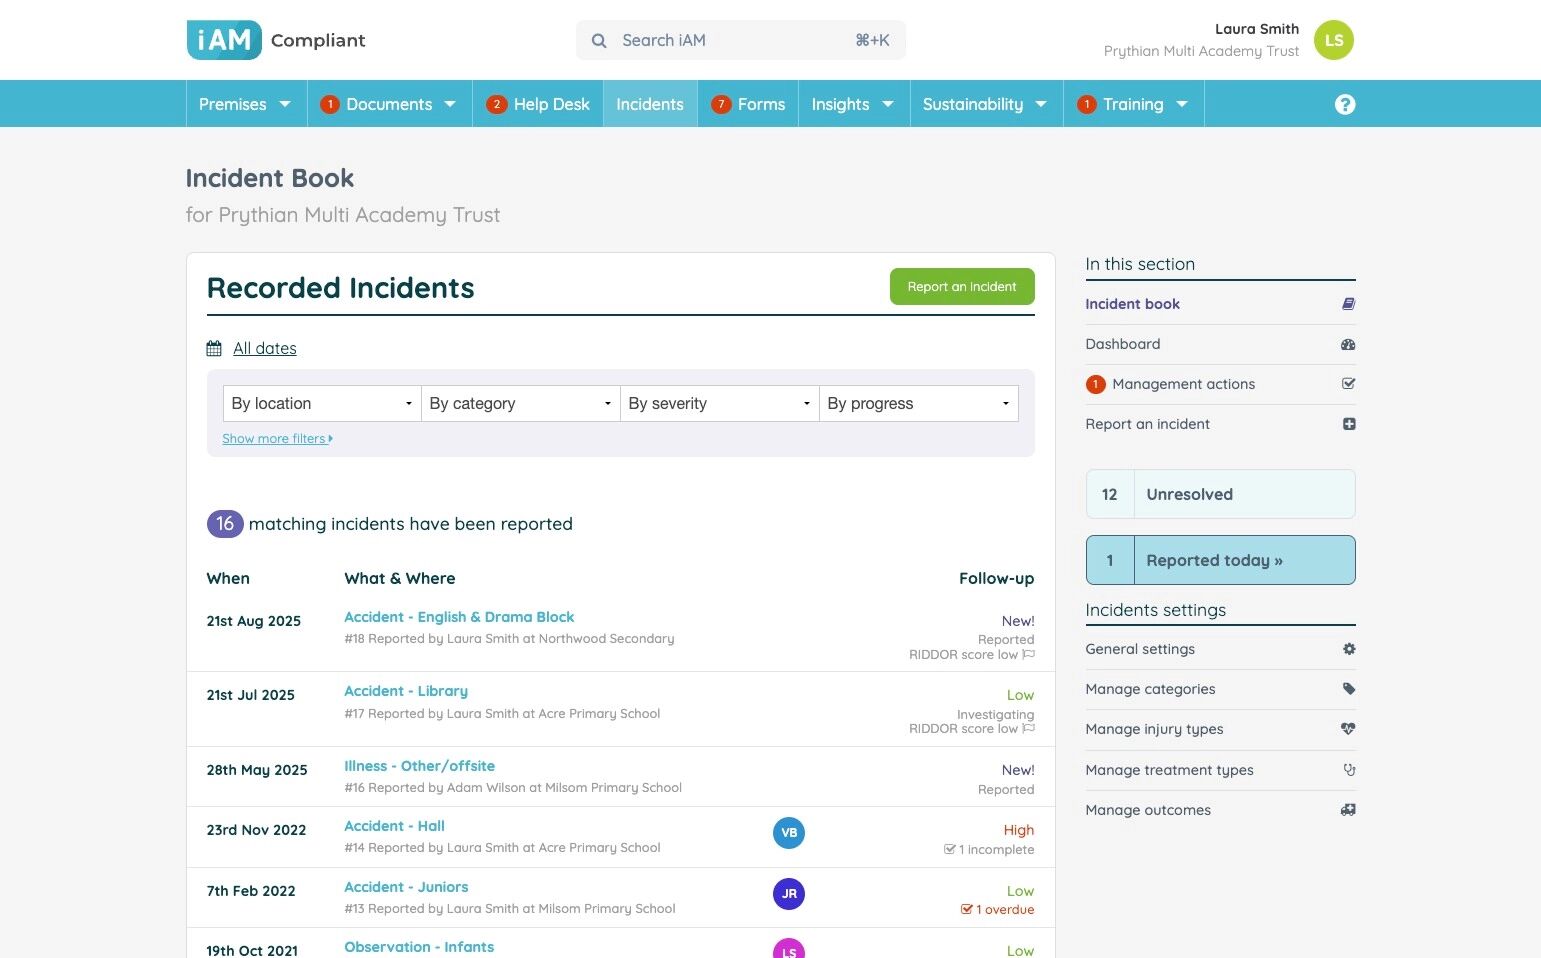Click the JR avatar on incident #13
This screenshot has height=958, width=1541.
789,894
